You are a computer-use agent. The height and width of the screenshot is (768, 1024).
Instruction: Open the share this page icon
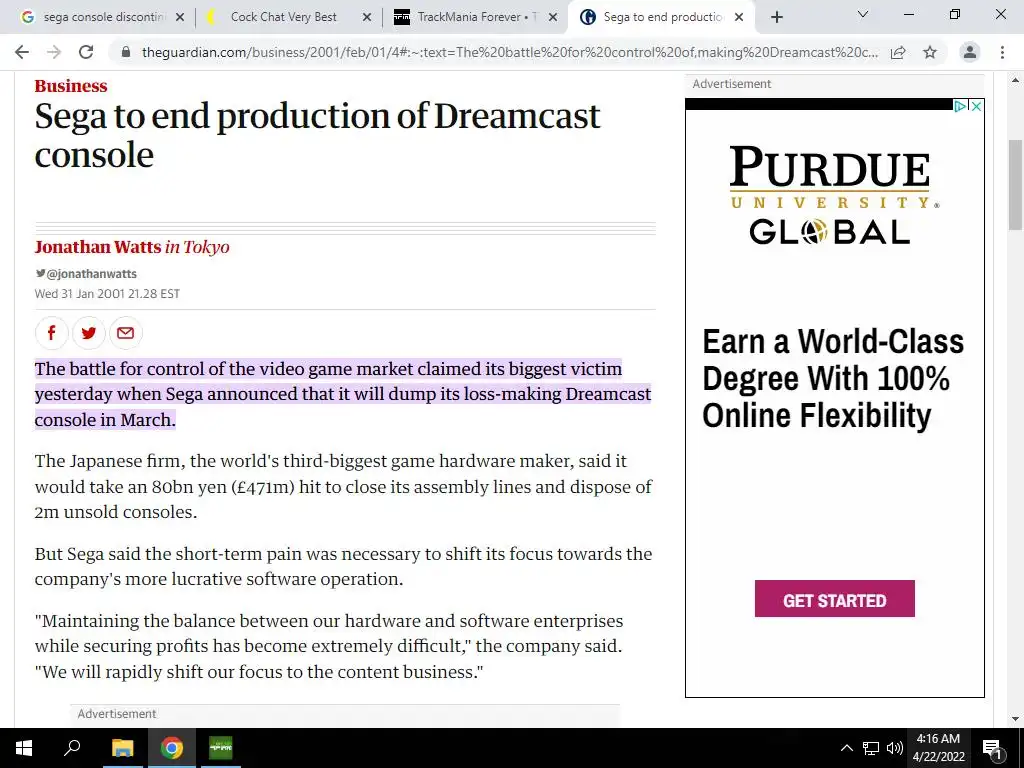[x=898, y=52]
